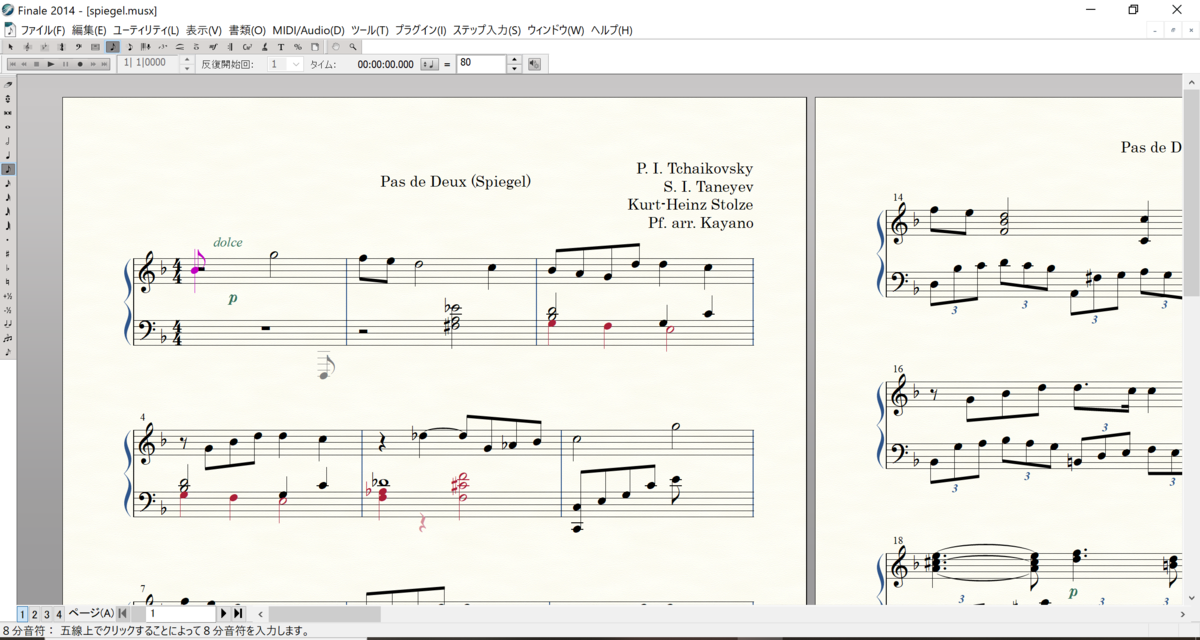Open the プラグイン(I) menu
1200x640 pixels.
(x=420, y=30)
